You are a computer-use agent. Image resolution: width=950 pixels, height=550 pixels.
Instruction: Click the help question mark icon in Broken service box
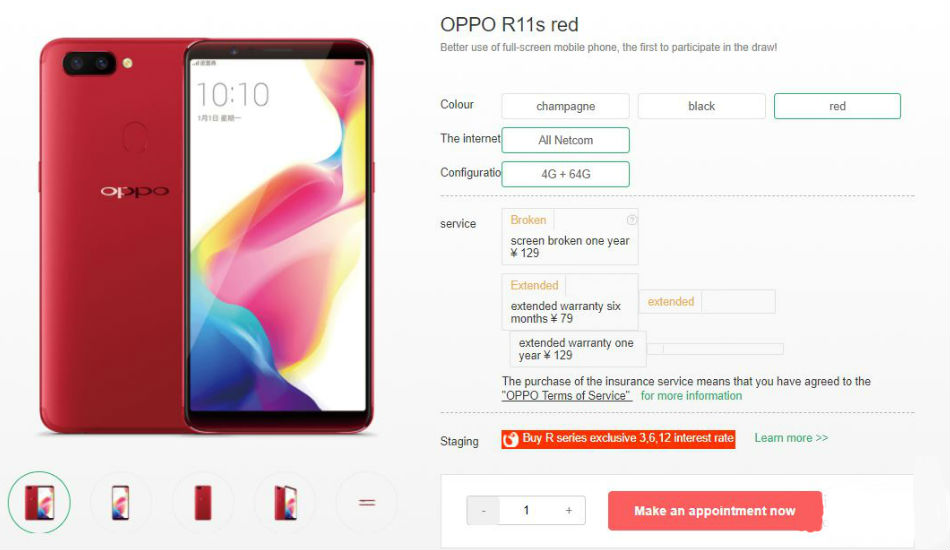[631, 220]
